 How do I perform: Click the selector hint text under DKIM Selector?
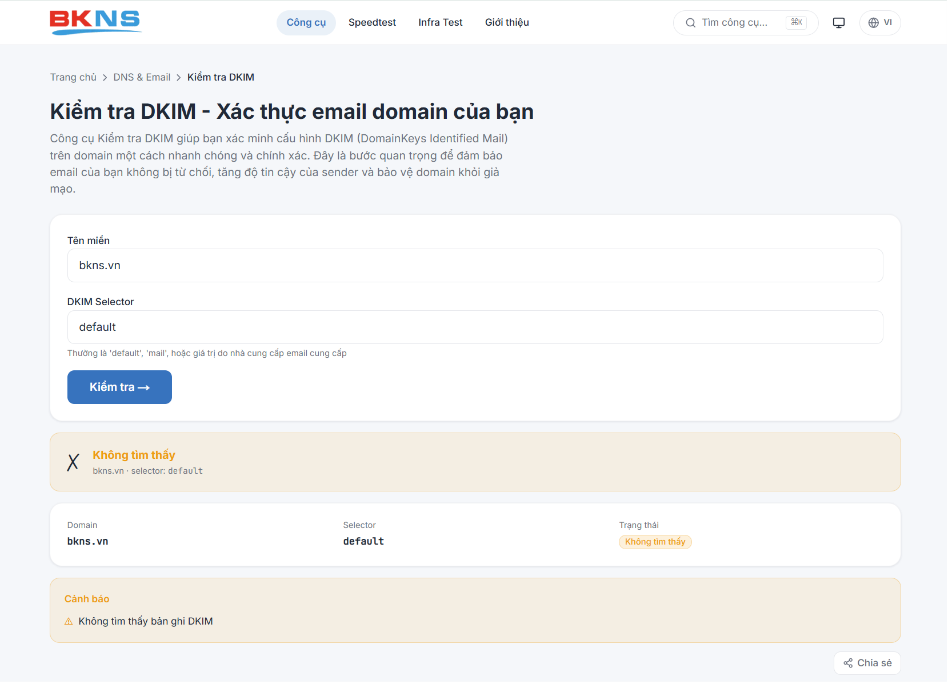point(207,353)
